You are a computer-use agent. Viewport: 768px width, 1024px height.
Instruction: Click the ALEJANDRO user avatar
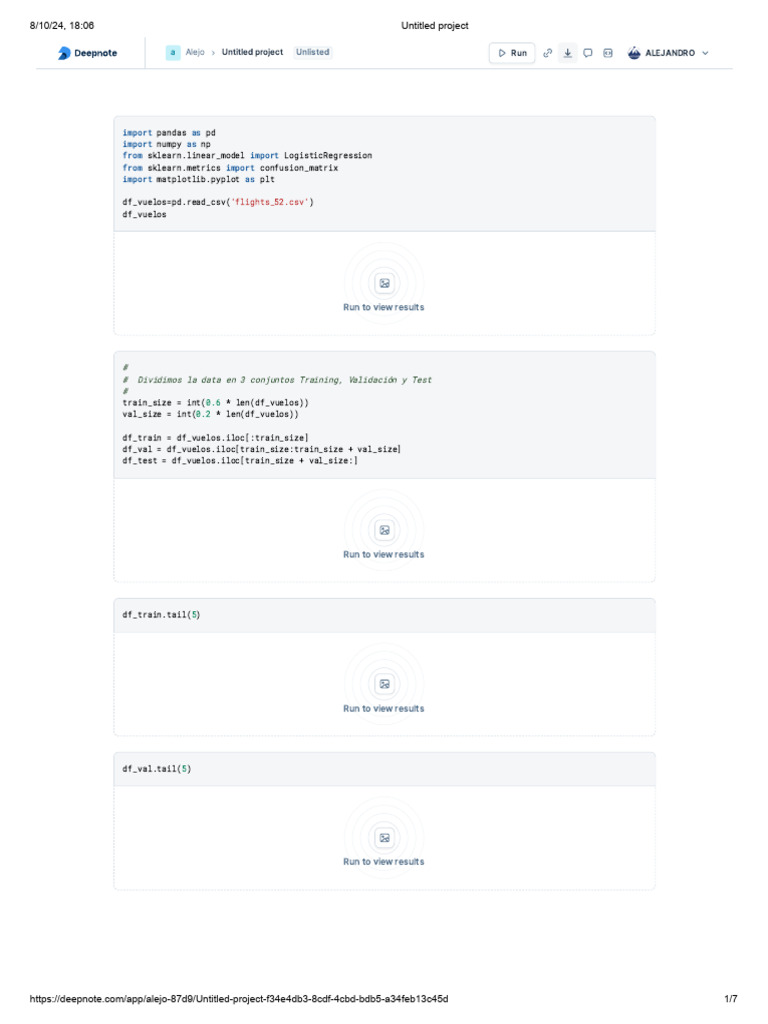tap(634, 53)
